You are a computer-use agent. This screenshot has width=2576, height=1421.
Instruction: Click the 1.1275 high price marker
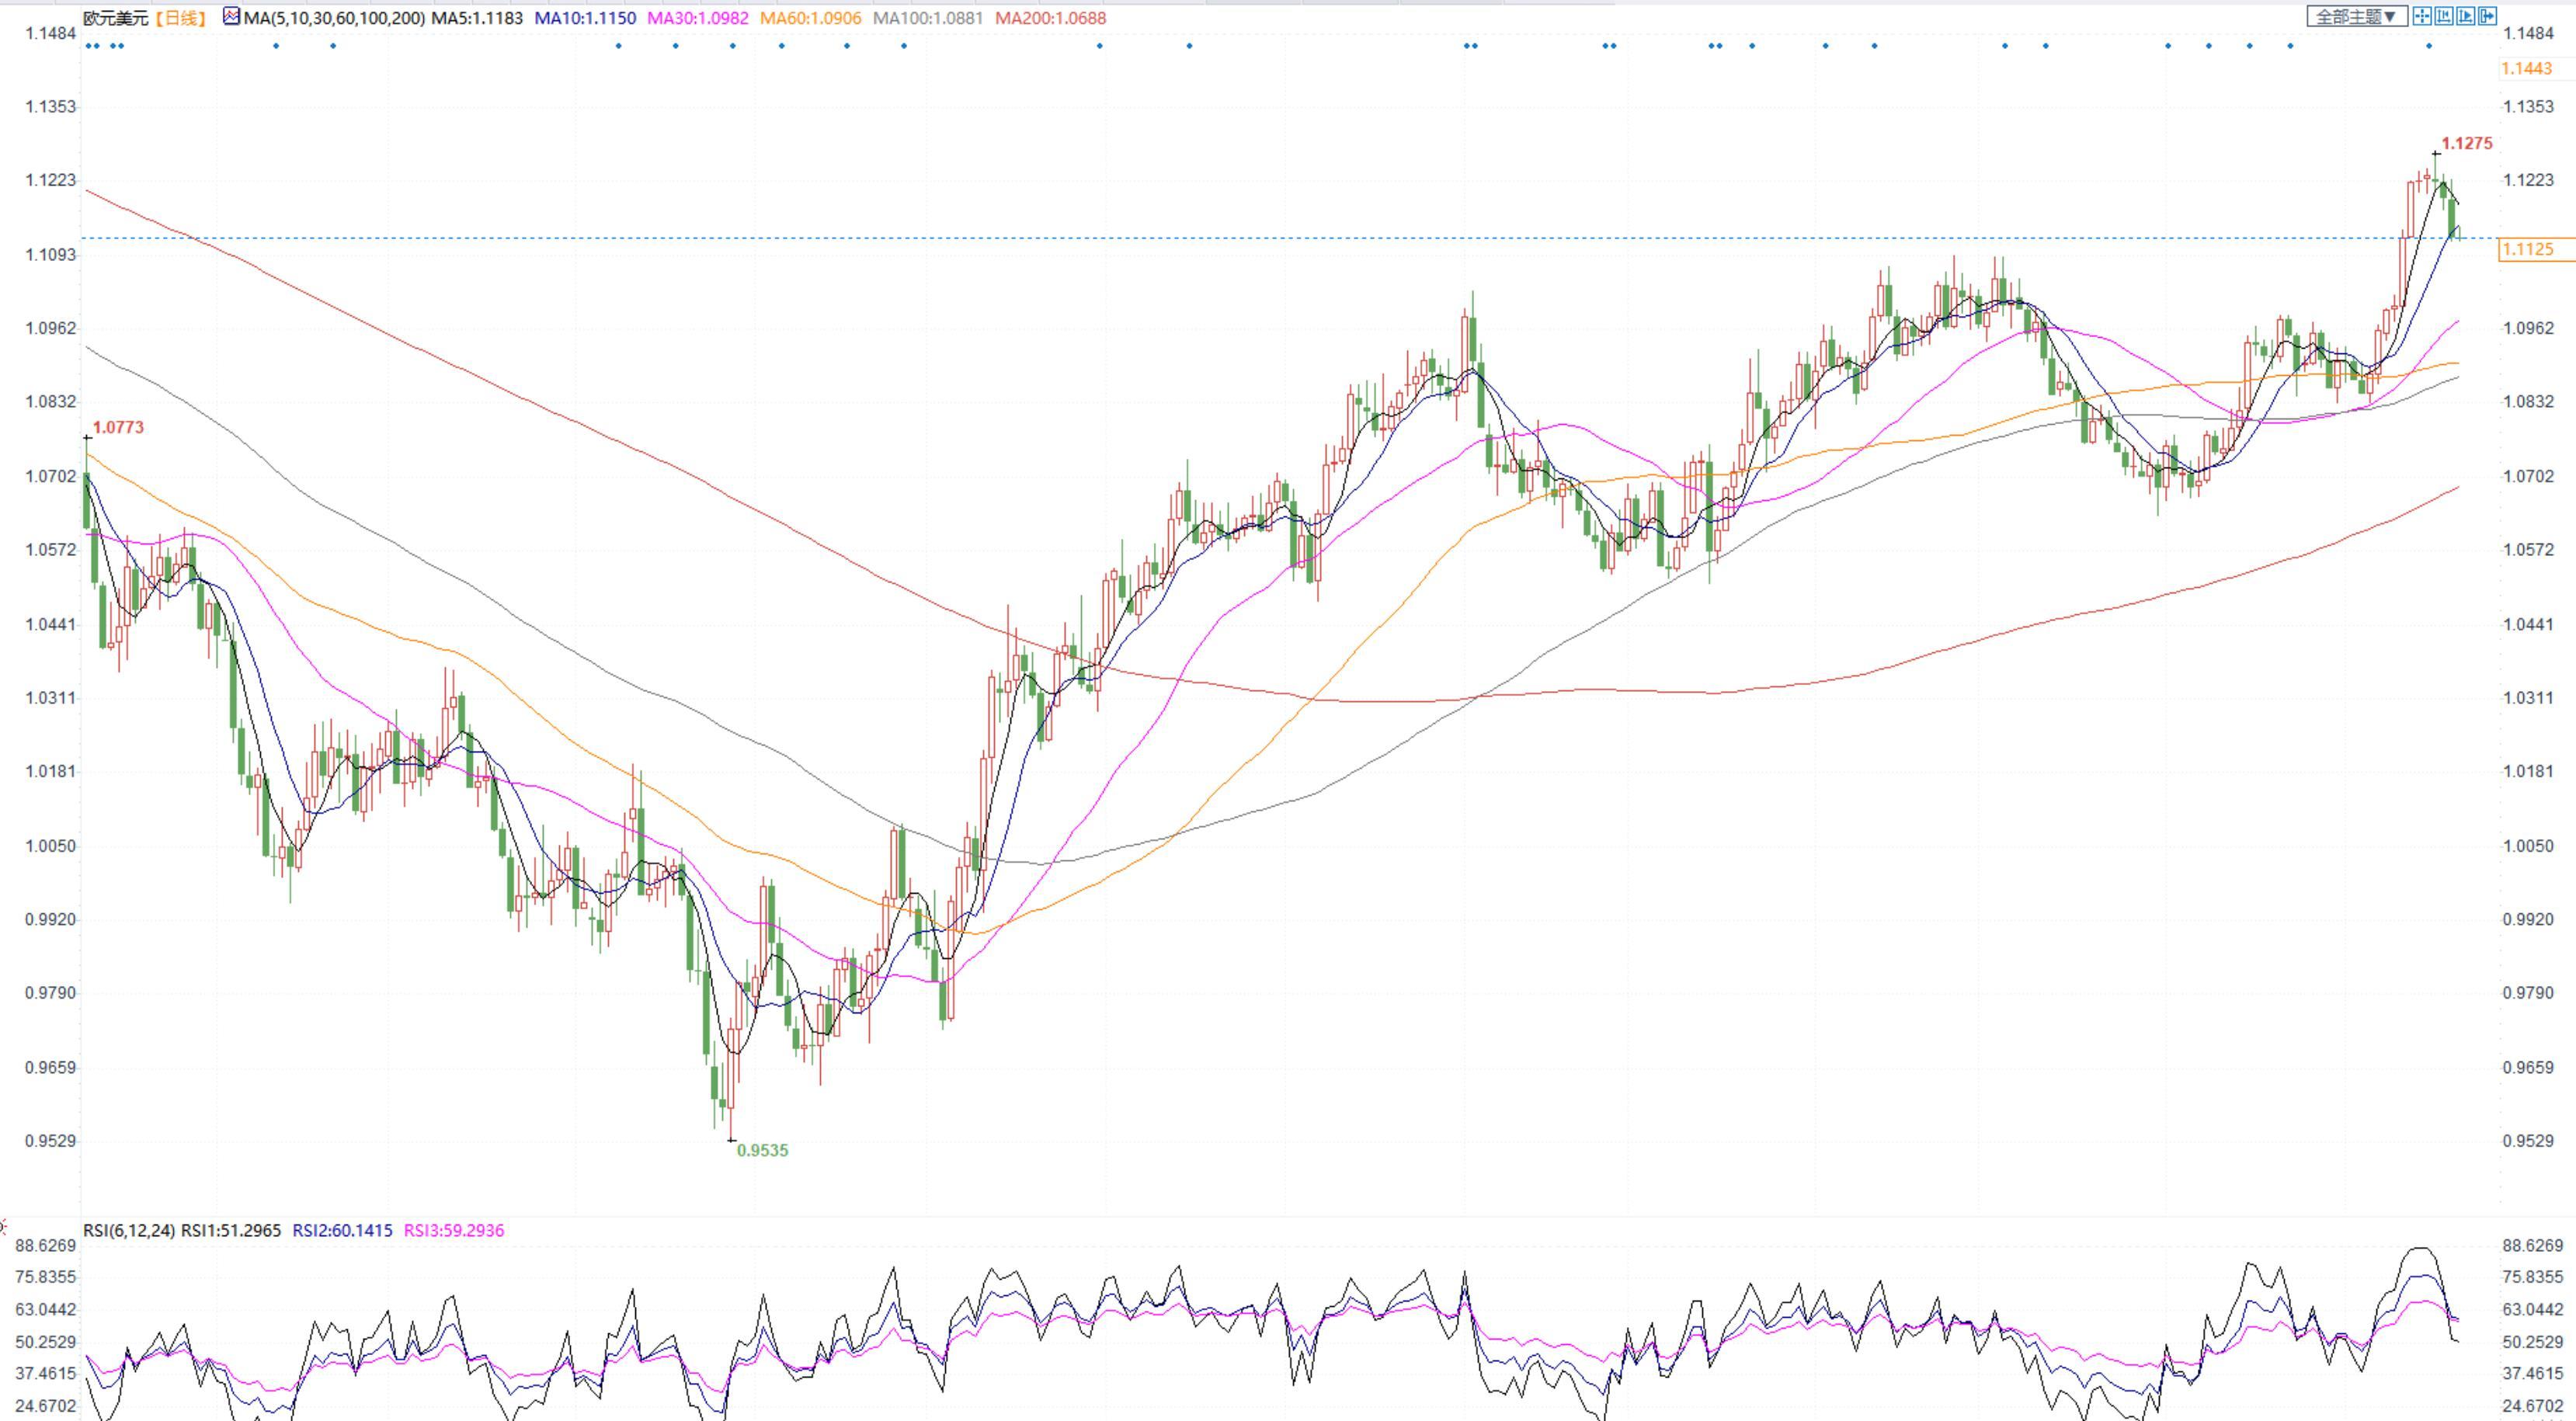click(x=2466, y=144)
